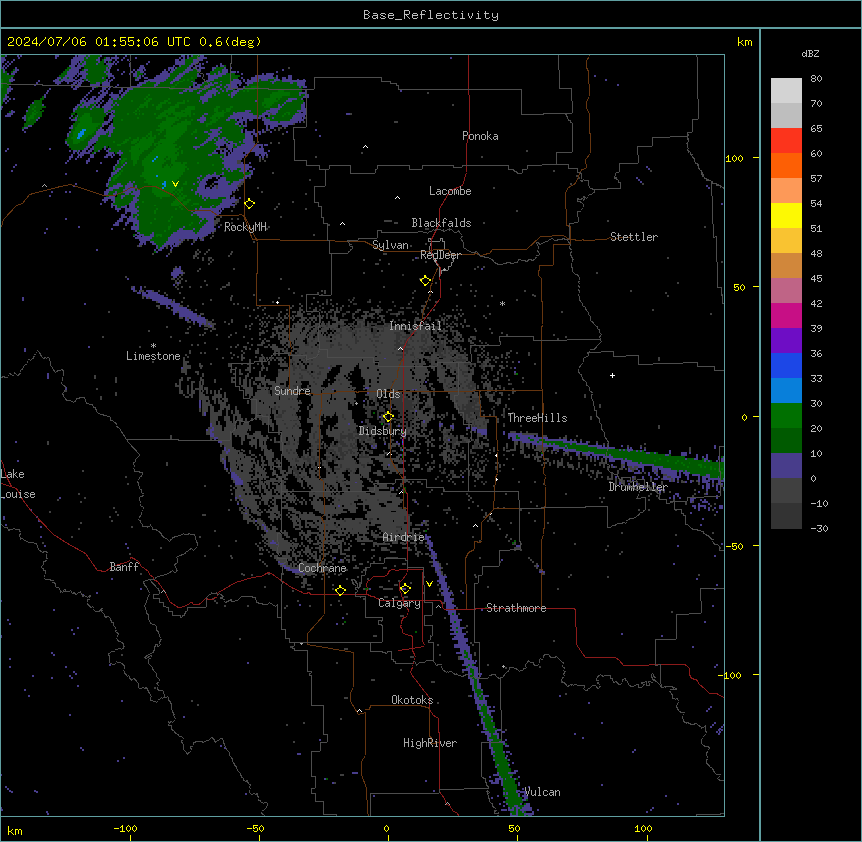Click the yellow diamond marker below Cochrane

click(x=340, y=590)
